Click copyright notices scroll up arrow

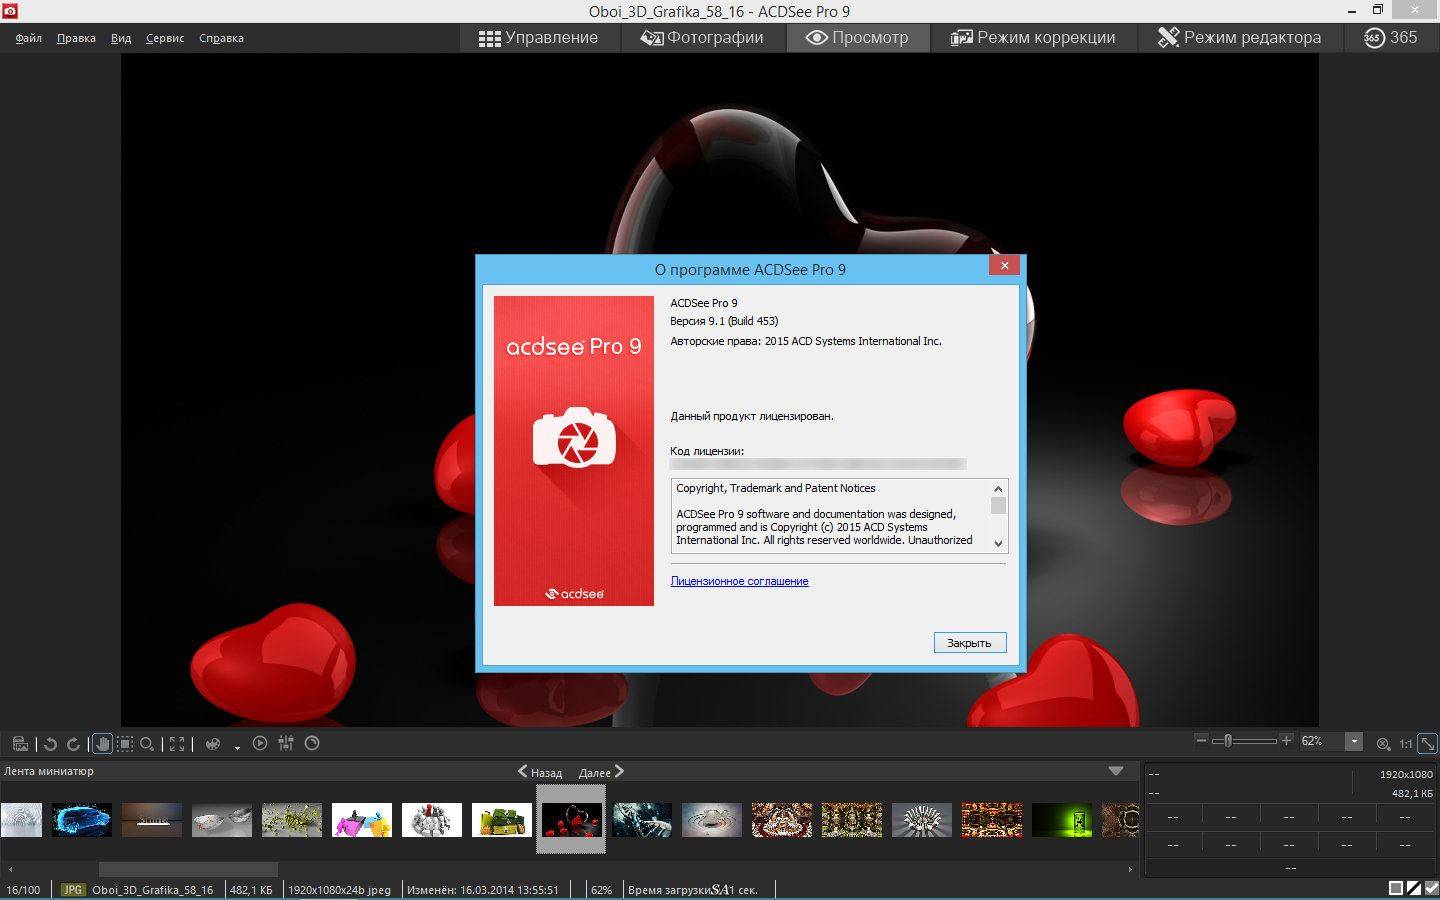[x=998, y=488]
